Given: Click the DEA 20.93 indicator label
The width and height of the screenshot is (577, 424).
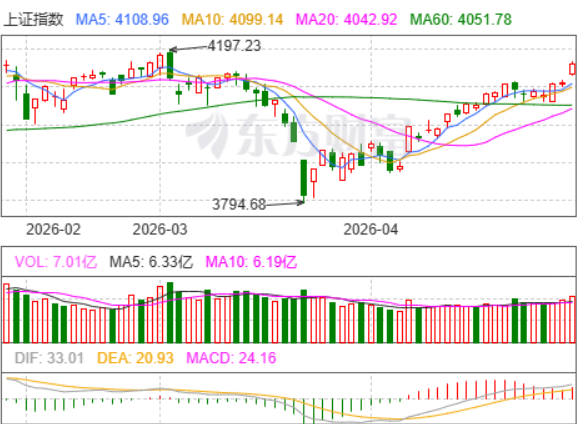Looking at the screenshot, I should pos(135,358).
